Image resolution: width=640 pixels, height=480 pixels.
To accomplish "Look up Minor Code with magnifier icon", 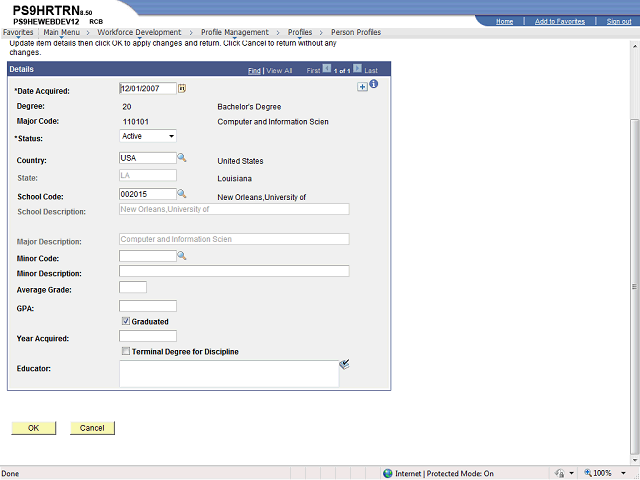I will tap(182, 256).
